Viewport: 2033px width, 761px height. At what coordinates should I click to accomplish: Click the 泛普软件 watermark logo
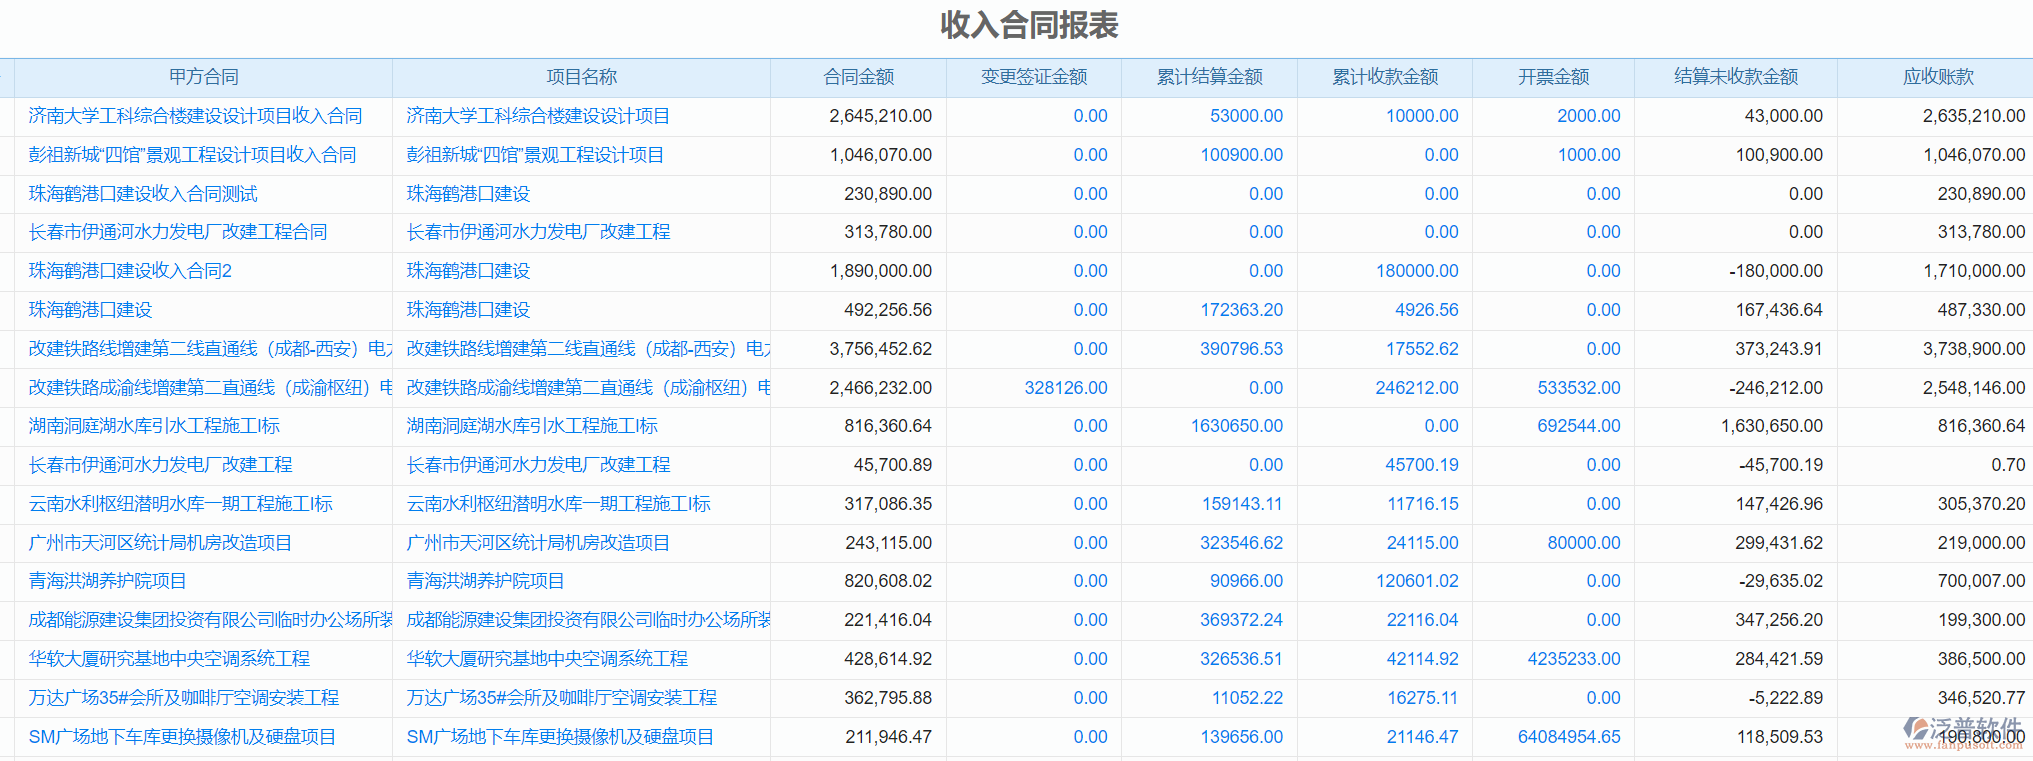[1962, 731]
